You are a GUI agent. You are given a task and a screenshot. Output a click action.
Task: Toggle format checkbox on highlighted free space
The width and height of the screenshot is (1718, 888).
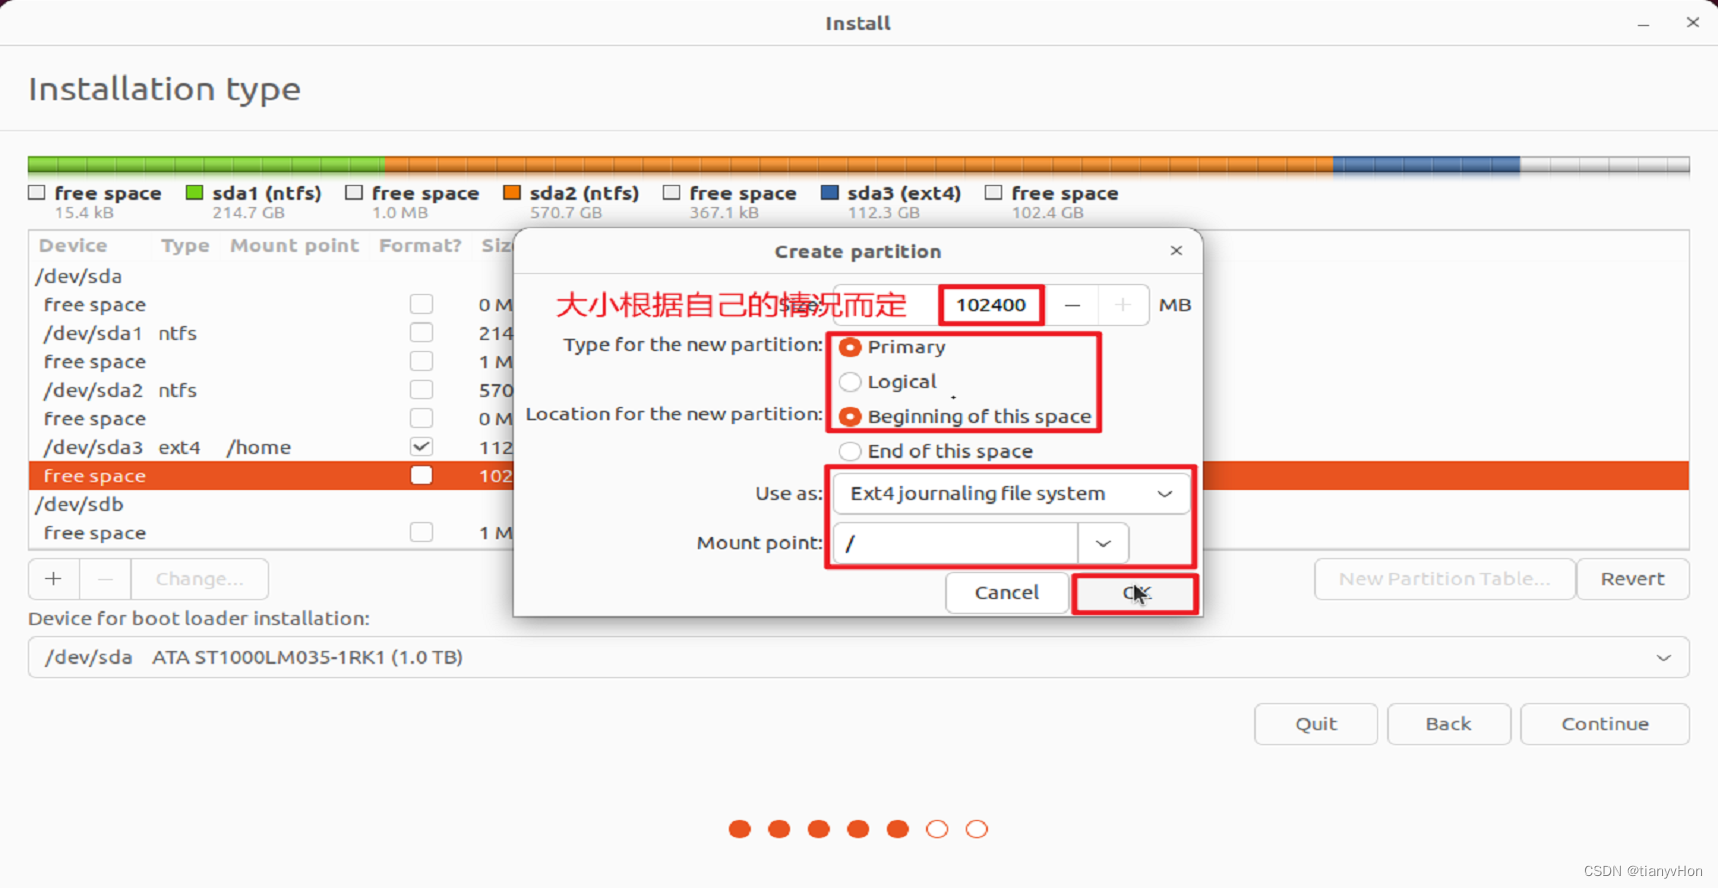[421, 476]
